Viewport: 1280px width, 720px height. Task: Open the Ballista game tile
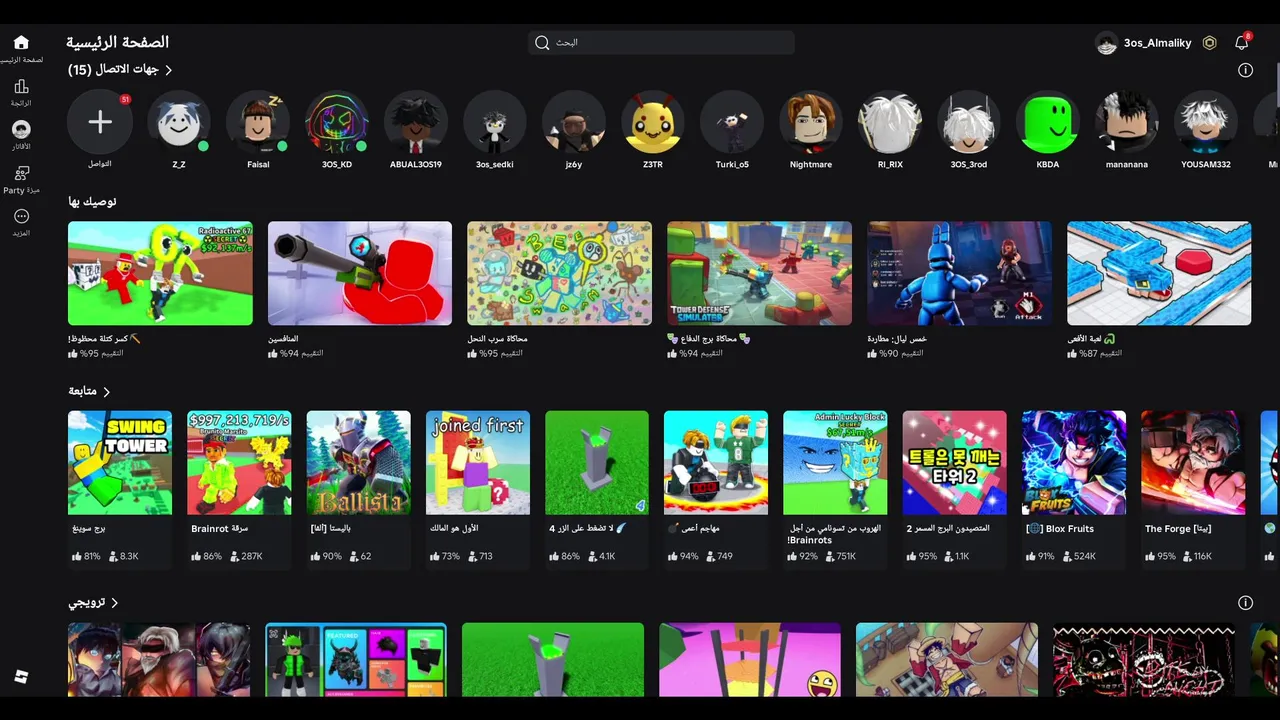[x=358, y=463]
